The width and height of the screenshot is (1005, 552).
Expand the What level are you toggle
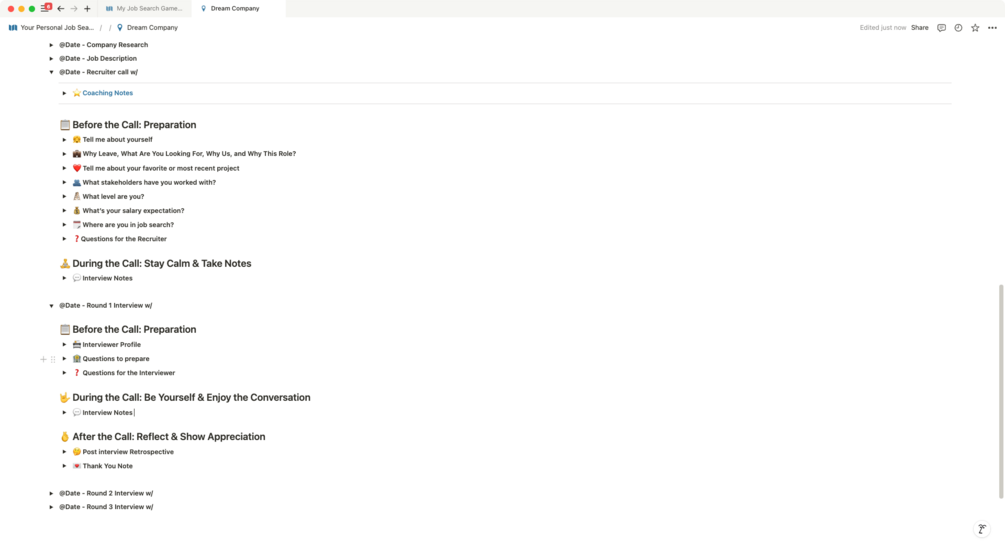tap(64, 197)
